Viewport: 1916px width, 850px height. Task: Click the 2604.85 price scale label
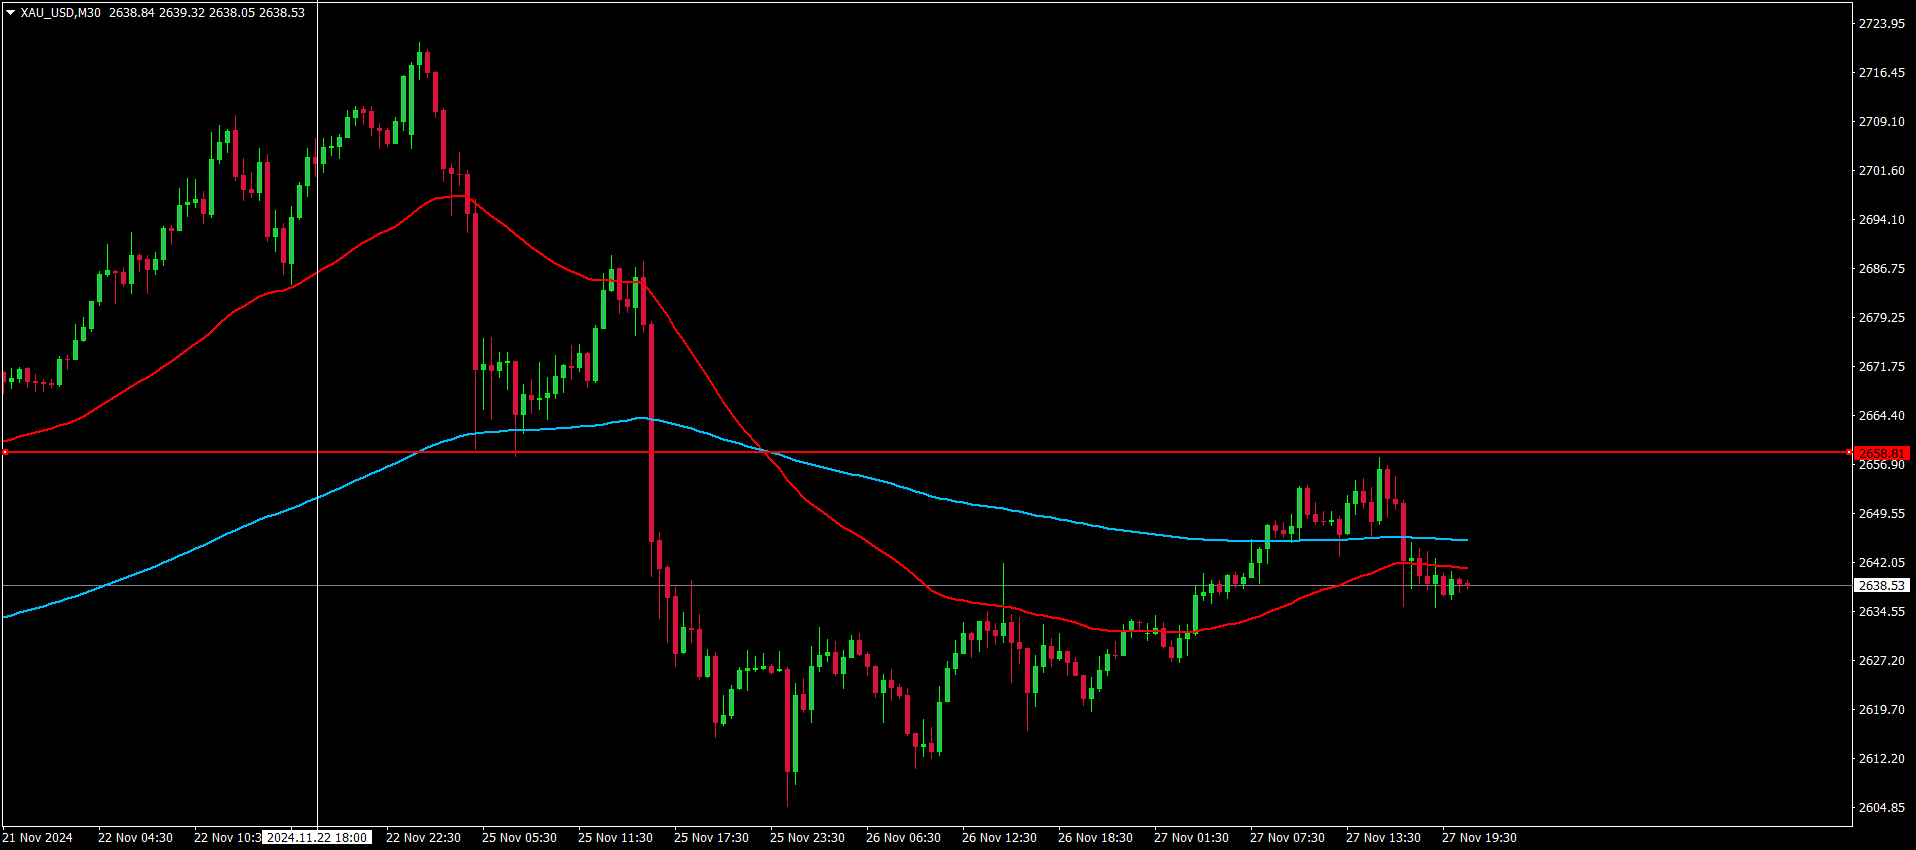(1881, 808)
